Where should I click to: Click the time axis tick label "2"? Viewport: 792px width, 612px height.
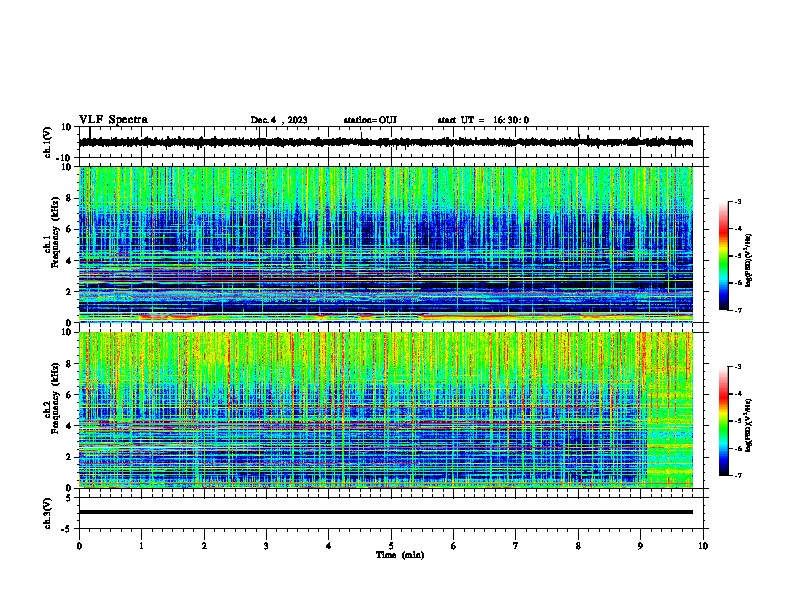pos(204,546)
